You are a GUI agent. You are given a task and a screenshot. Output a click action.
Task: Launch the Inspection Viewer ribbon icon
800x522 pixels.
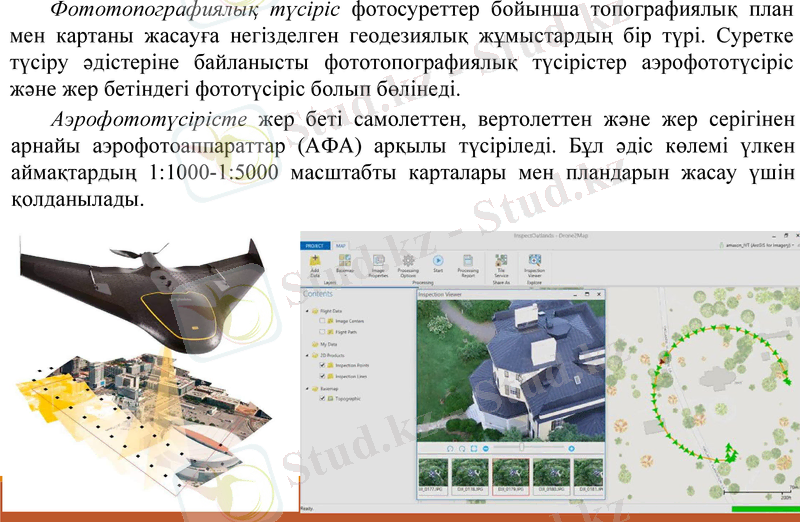tap(534, 260)
